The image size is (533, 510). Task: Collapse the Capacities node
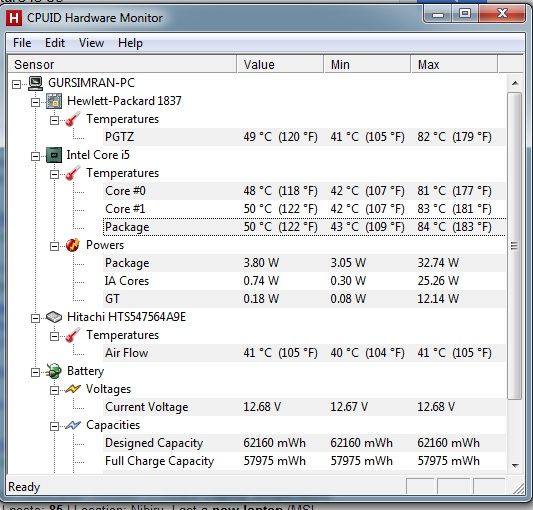[54, 426]
